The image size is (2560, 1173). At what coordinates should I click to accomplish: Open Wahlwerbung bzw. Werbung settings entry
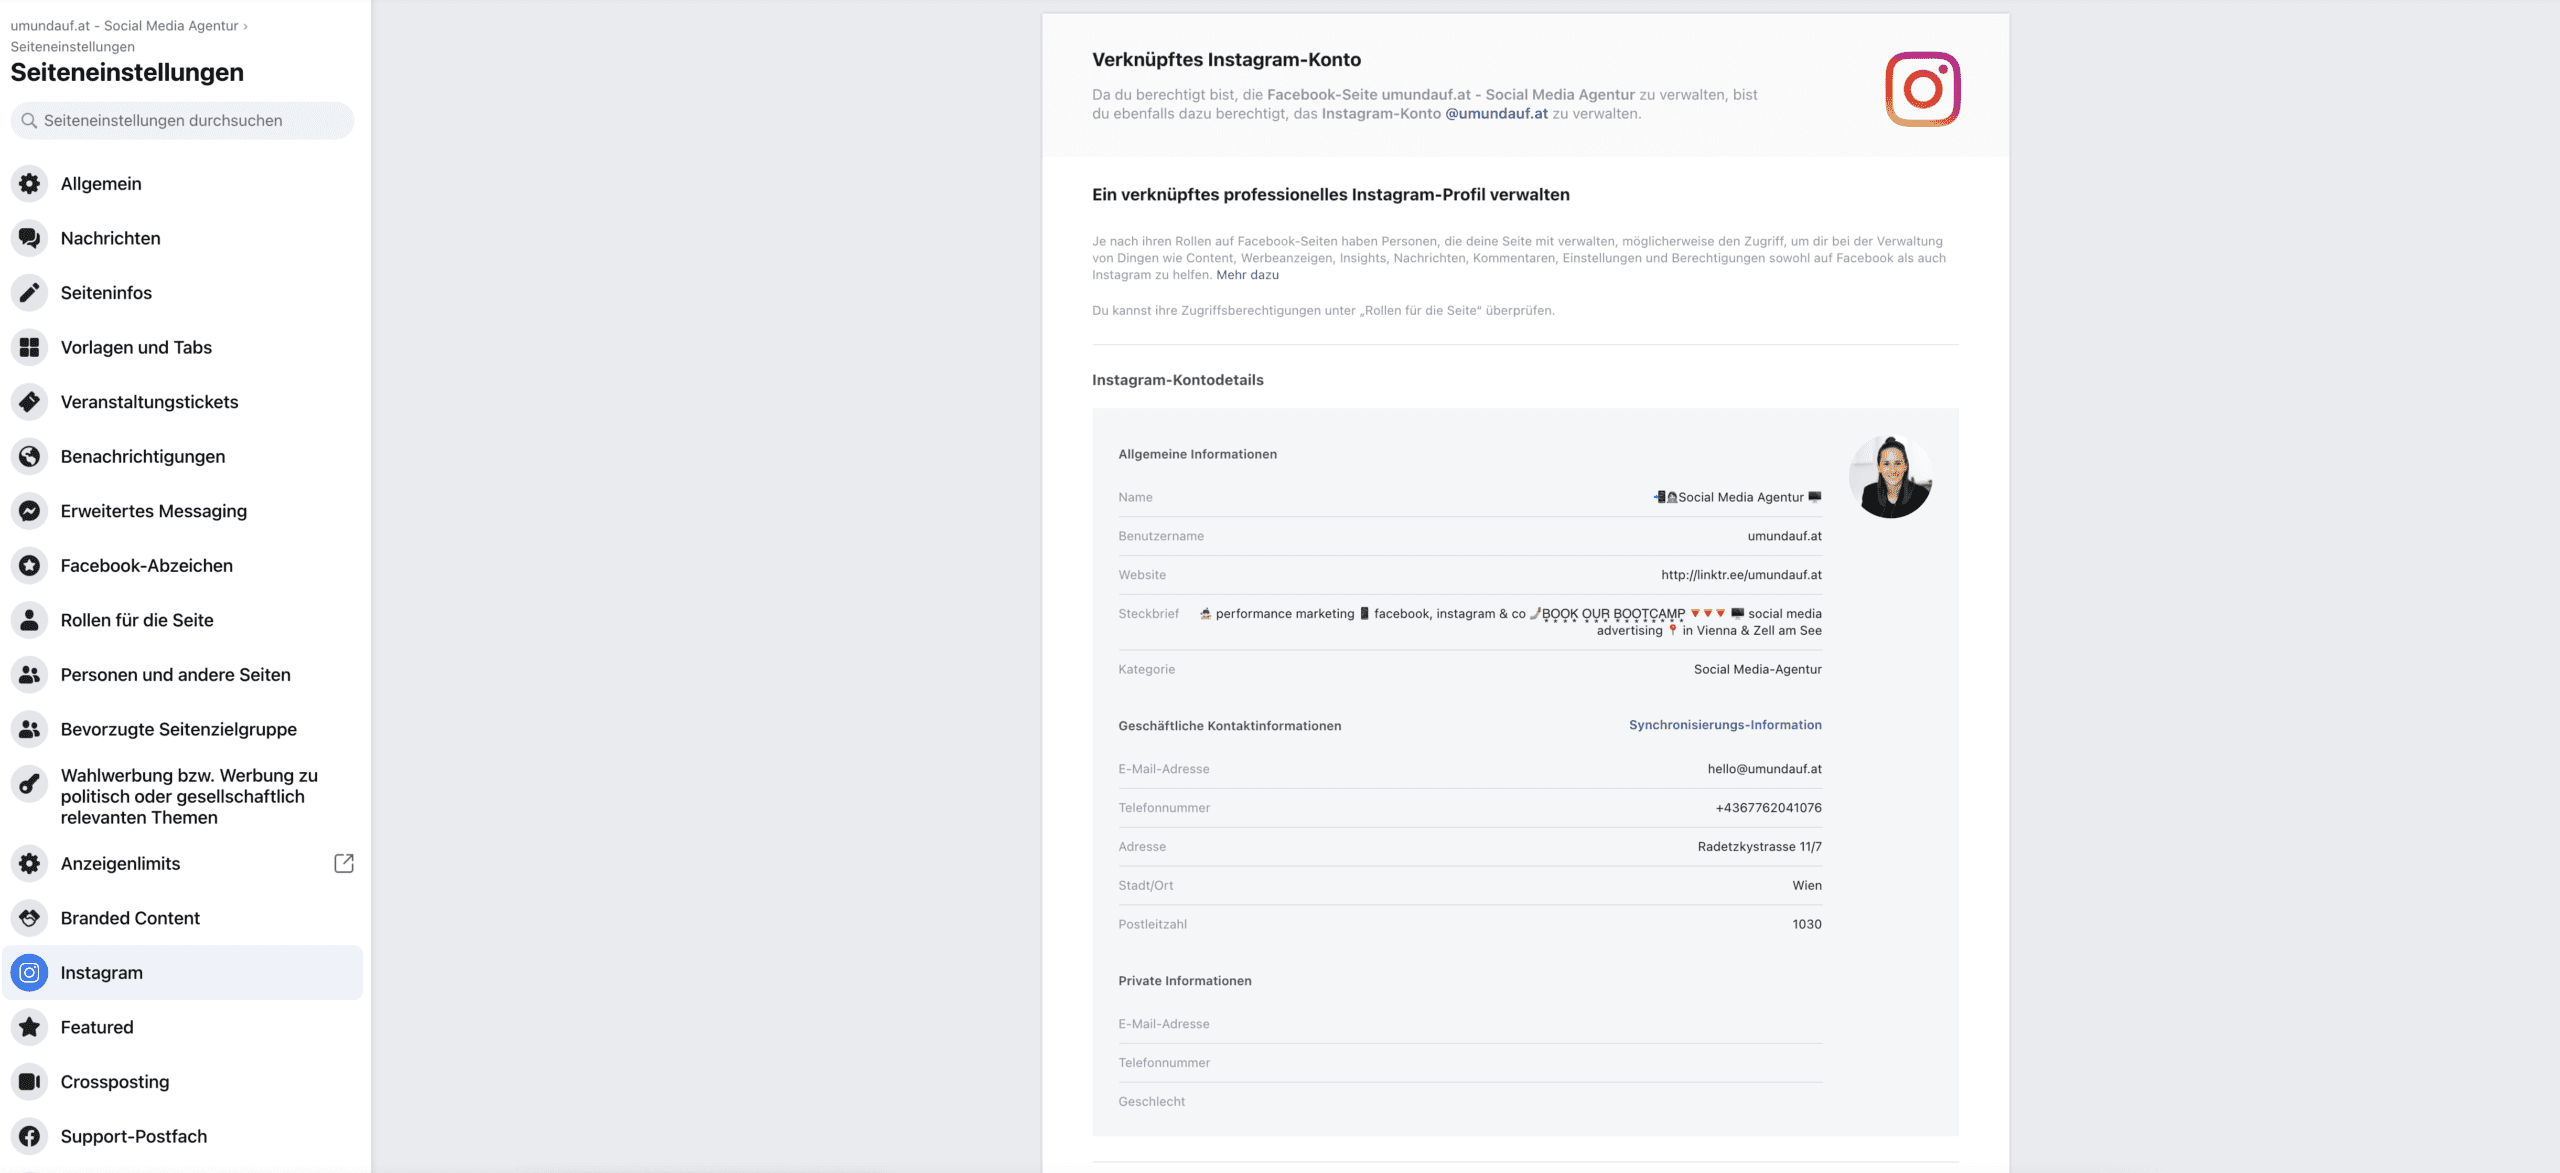[x=182, y=796]
